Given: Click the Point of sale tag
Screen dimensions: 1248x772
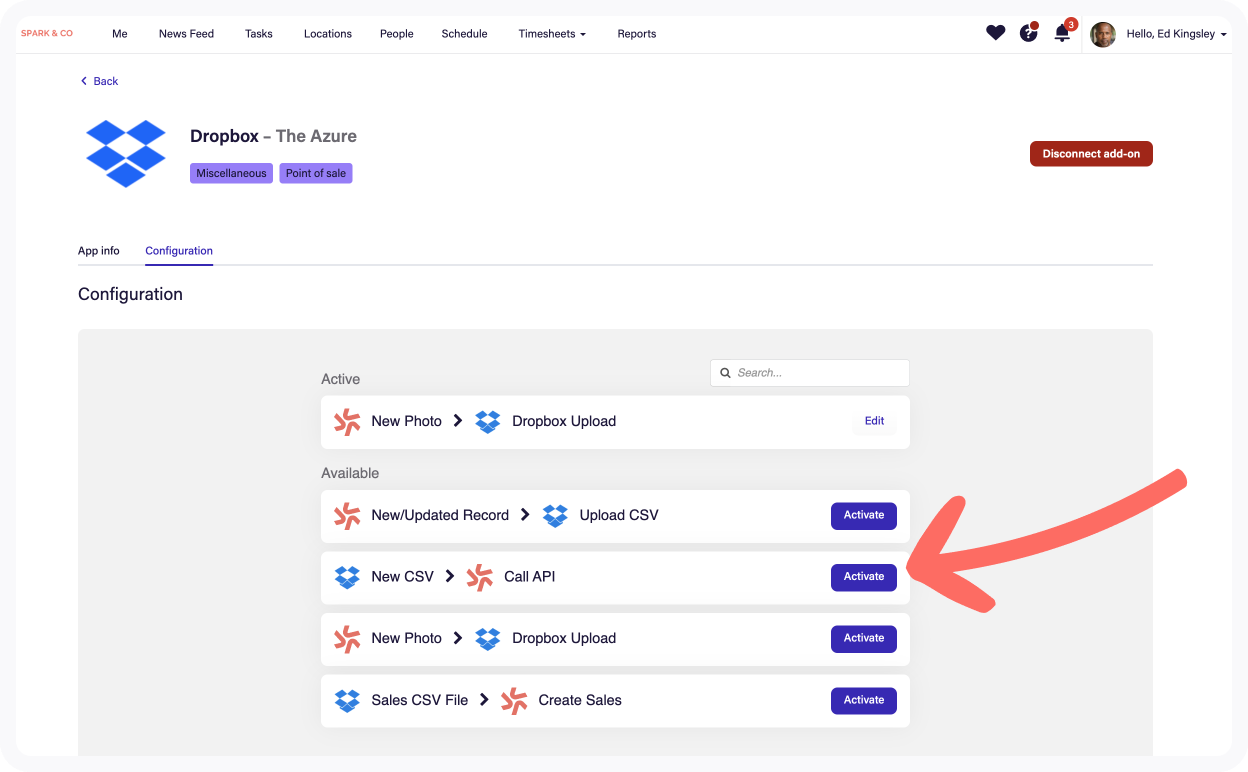Looking at the screenshot, I should pyautogui.click(x=316, y=173).
